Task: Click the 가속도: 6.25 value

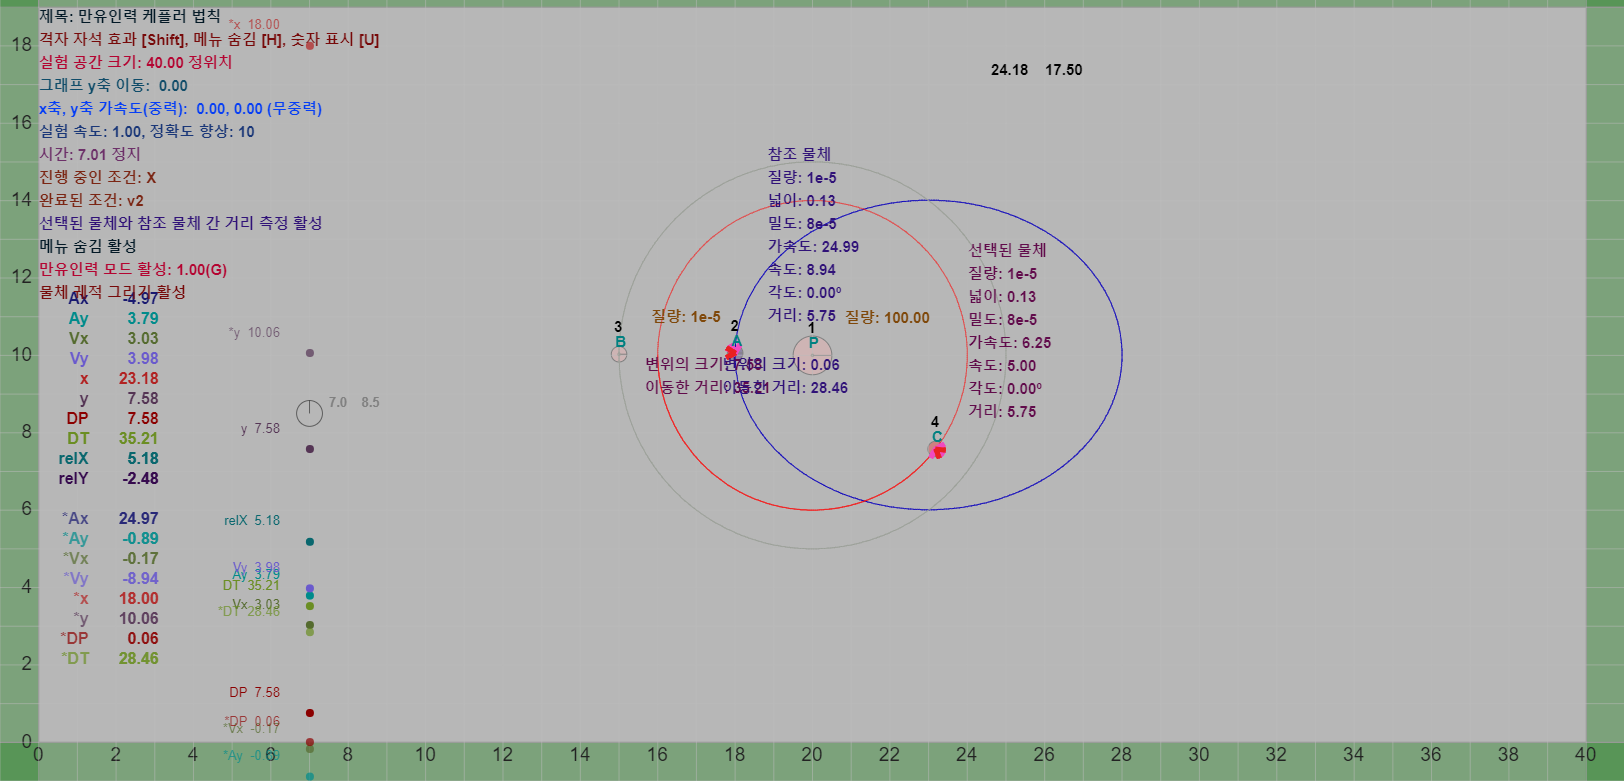Action: (x=1009, y=342)
